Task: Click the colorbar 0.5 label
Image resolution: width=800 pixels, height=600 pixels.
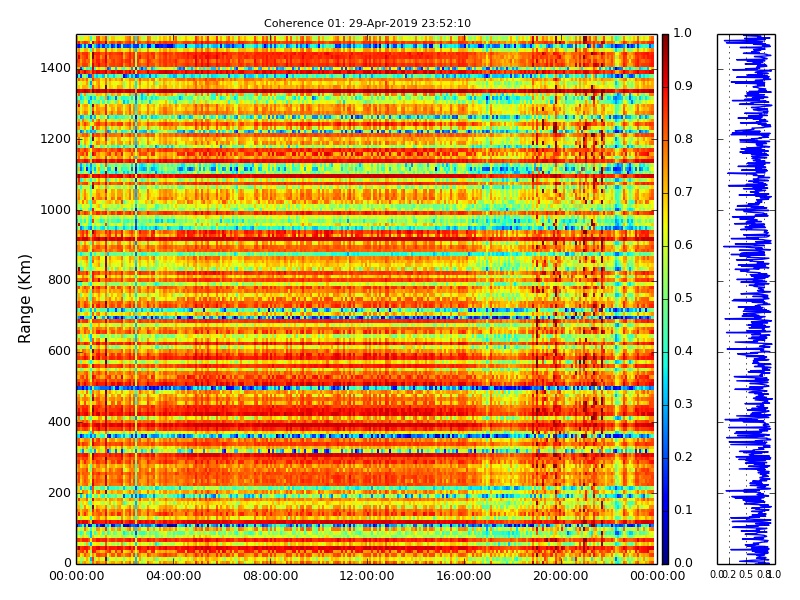Action: point(683,298)
